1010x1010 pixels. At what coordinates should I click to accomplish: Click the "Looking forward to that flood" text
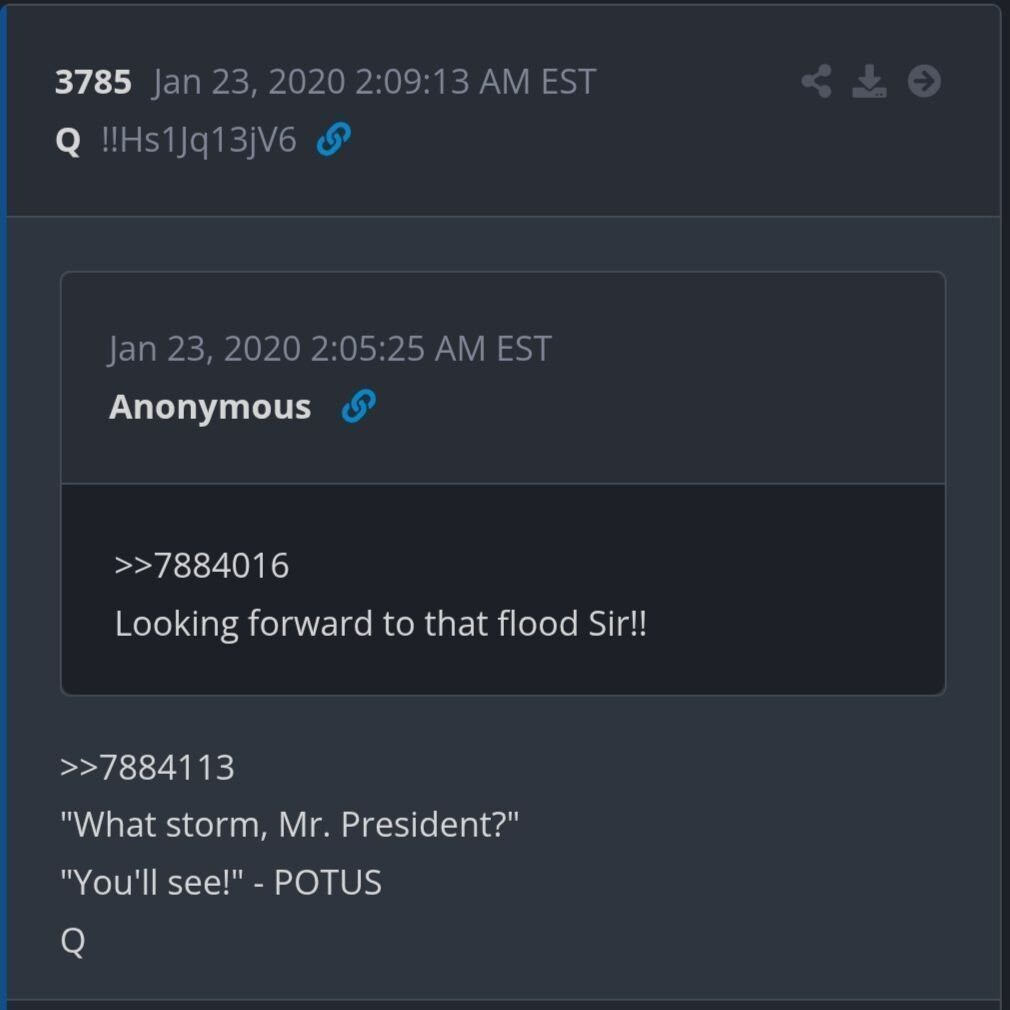pyautogui.click(x=380, y=624)
